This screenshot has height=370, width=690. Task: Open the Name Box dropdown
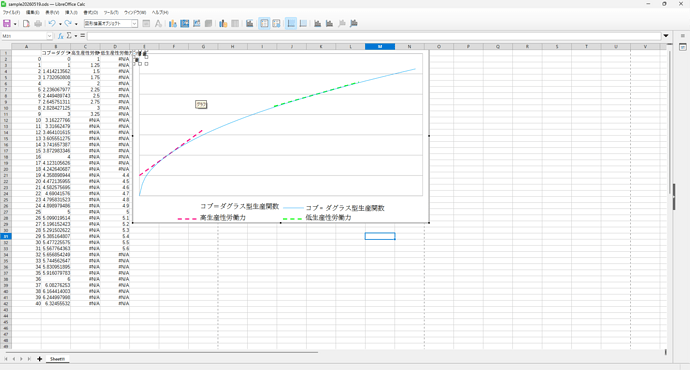(49, 36)
